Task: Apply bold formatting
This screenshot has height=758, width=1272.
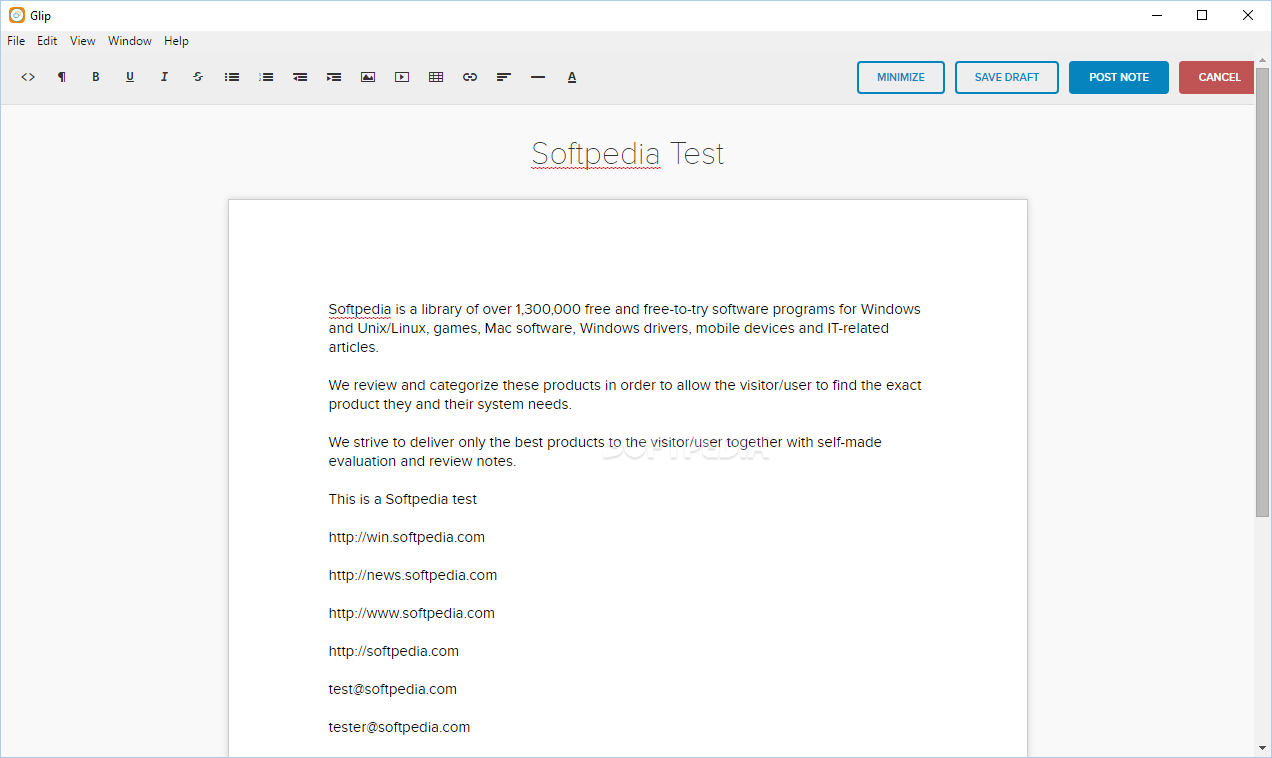Action: coord(96,77)
